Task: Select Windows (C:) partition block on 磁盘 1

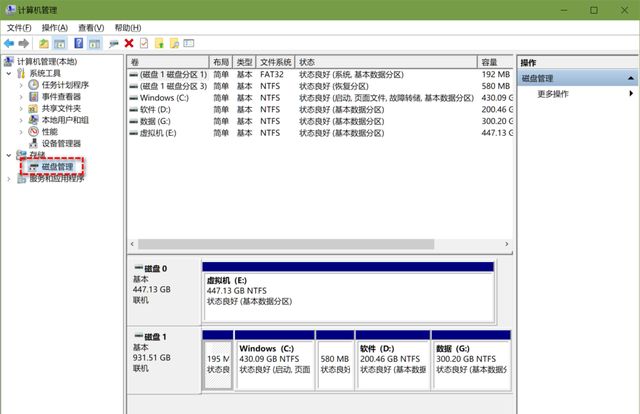Action: coord(275,361)
